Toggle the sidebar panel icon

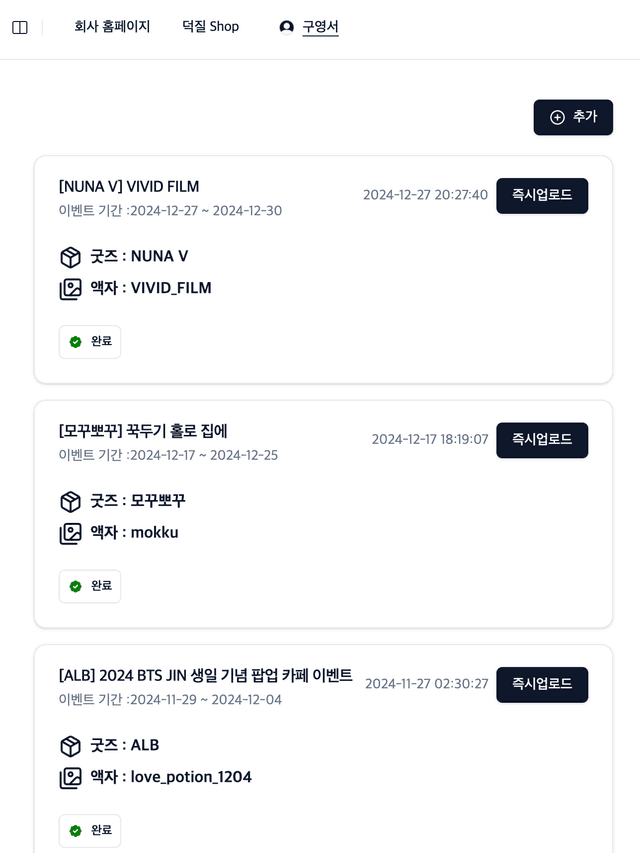(20, 28)
